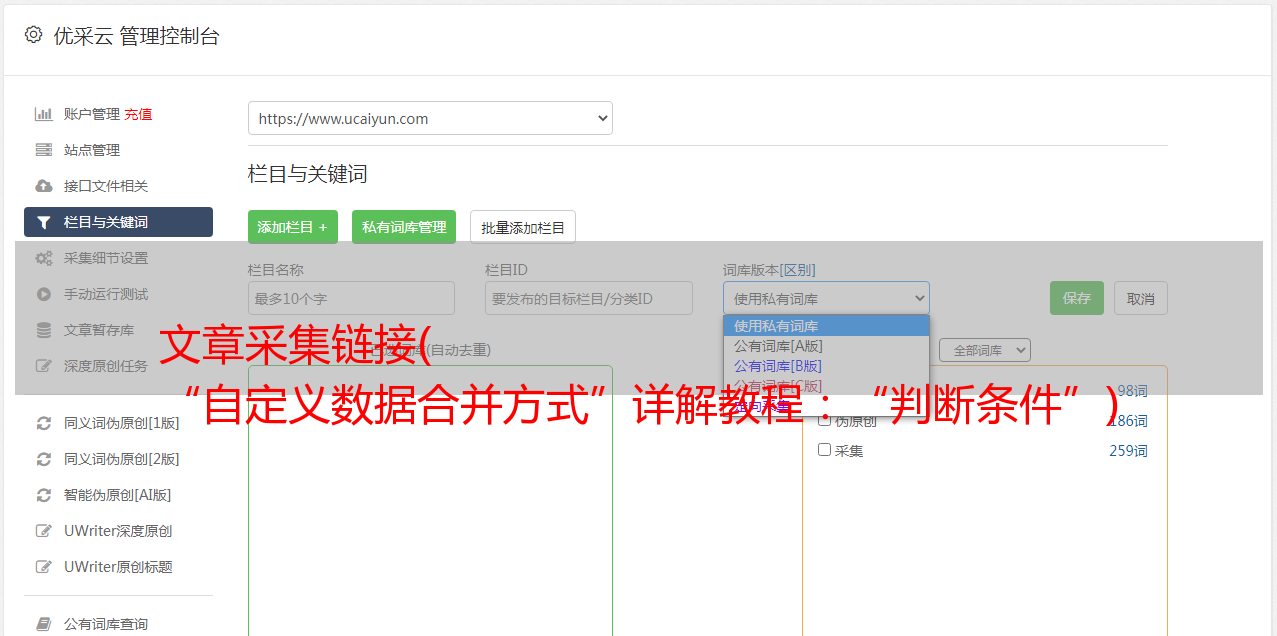Click the green 保存 button

[1077, 298]
